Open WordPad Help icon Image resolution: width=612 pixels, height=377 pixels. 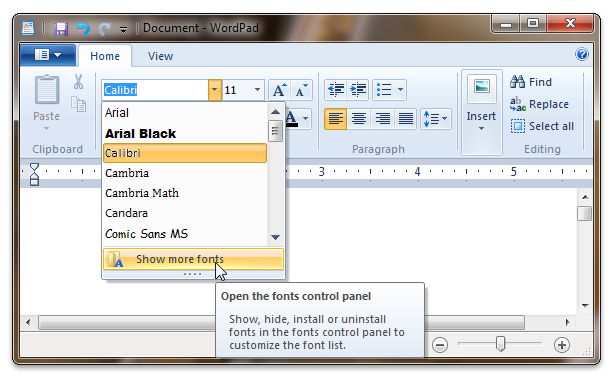pyautogui.click(x=582, y=54)
